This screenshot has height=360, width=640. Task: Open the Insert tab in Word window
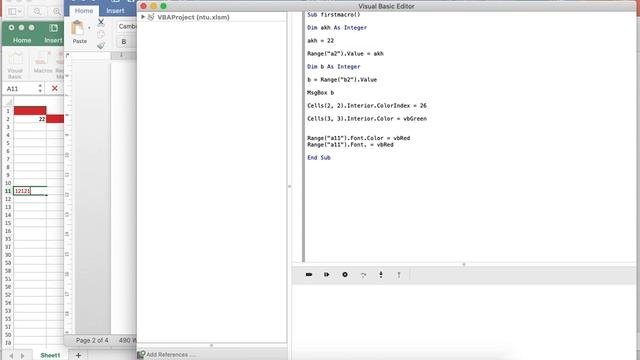click(x=115, y=11)
